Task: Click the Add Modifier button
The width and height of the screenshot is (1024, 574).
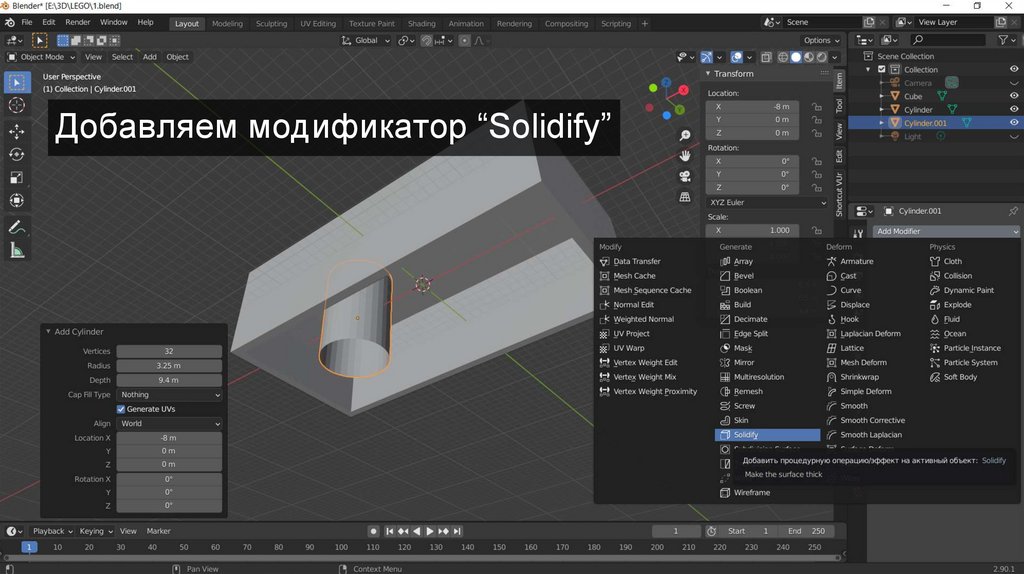Action: [x=945, y=231]
